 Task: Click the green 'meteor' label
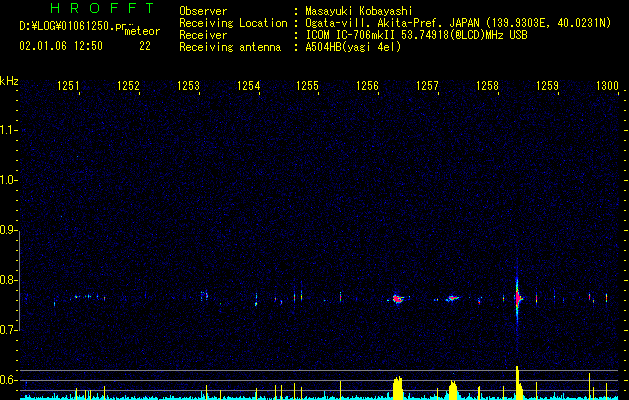pos(142,31)
